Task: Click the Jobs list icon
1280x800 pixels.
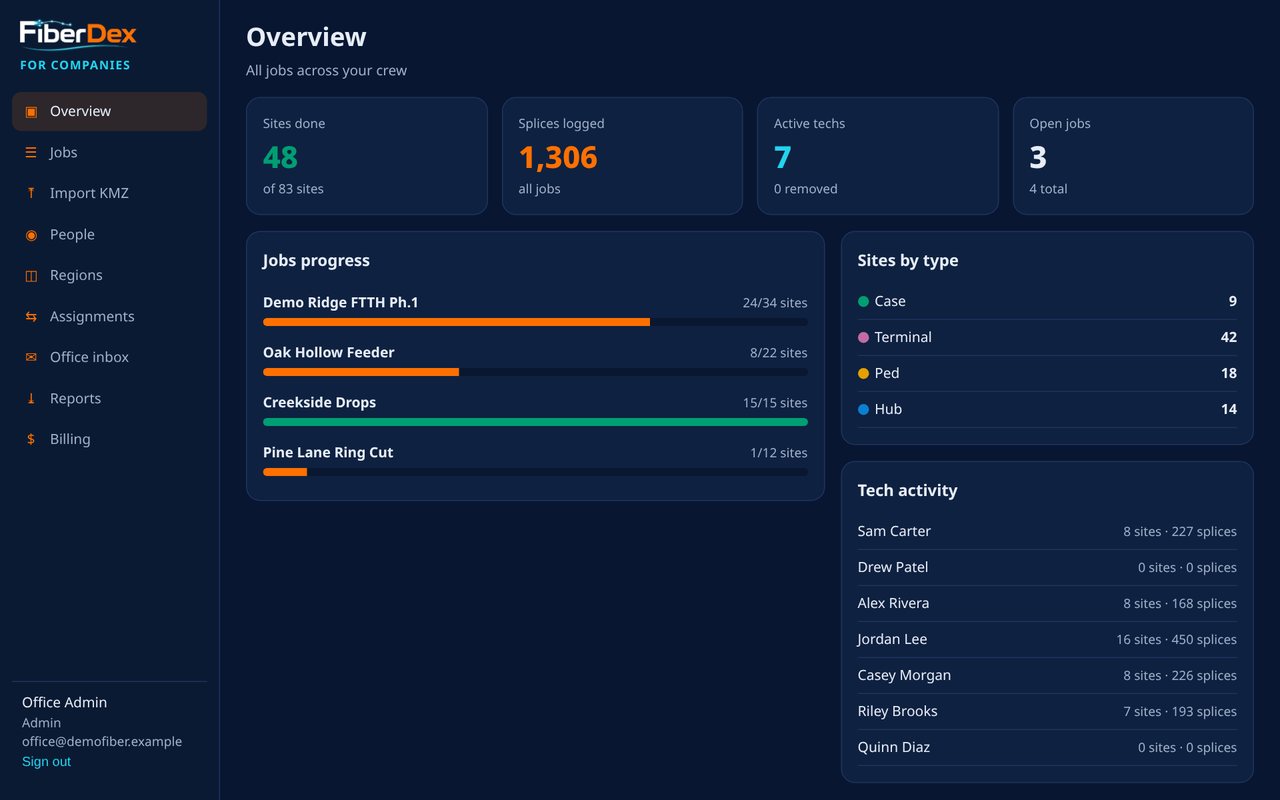Action: pyautogui.click(x=31, y=153)
